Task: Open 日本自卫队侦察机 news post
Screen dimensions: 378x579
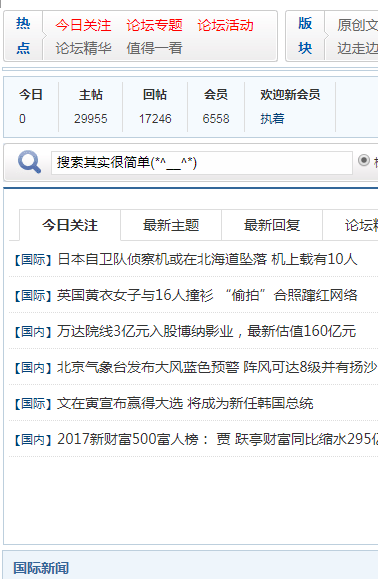Action: coord(207,259)
